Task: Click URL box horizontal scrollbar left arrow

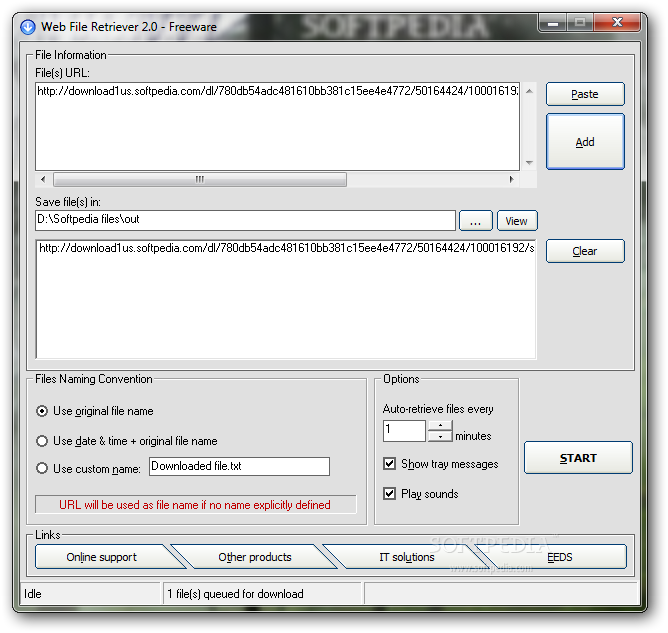Action: (43, 179)
